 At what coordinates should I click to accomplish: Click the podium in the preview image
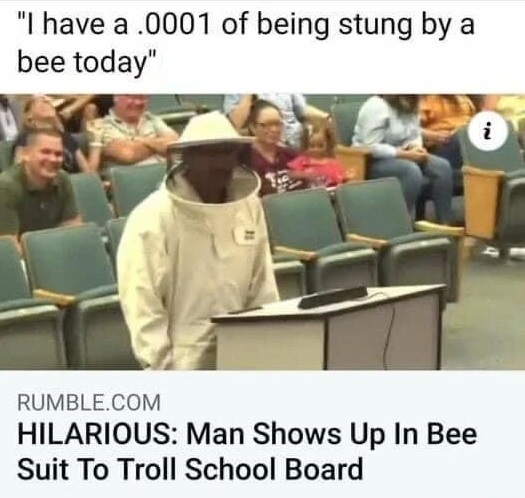click(329, 328)
